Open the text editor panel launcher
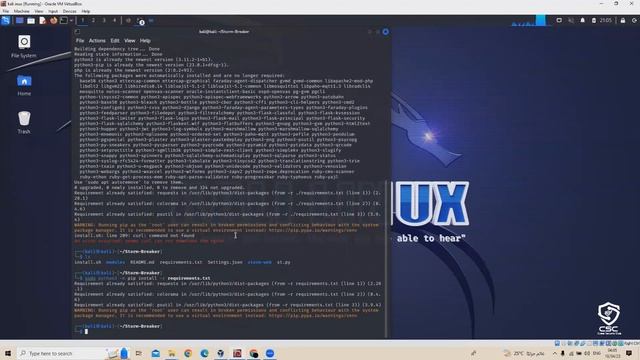Viewport: 640px width, 360px height. [42, 20]
